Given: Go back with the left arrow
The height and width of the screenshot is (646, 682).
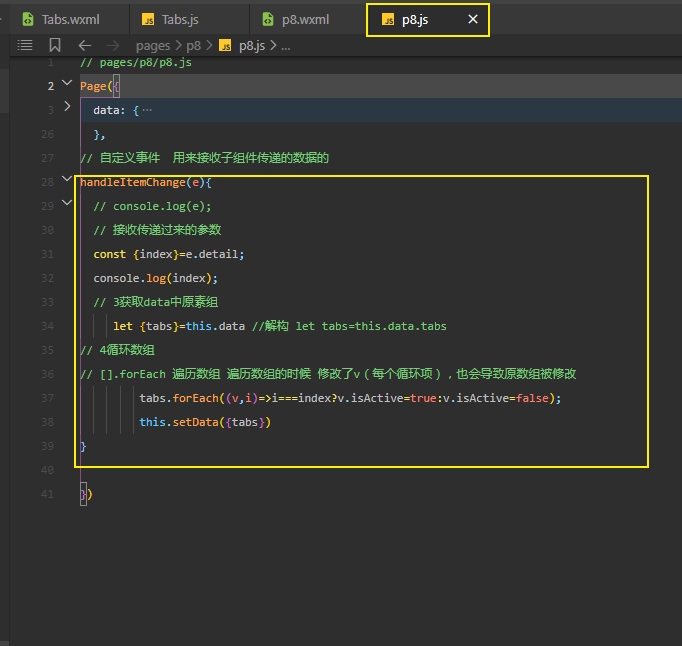Looking at the screenshot, I should (x=85, y=45).
